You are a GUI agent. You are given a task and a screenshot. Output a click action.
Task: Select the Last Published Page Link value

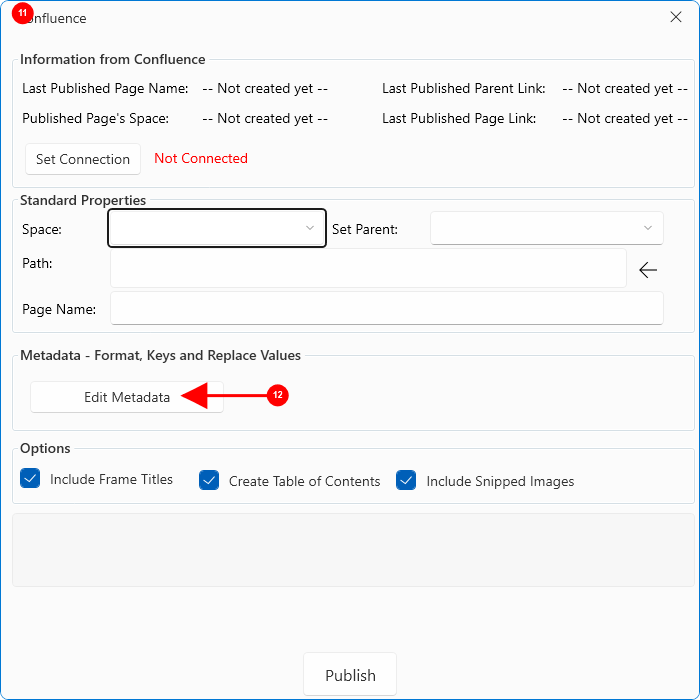(625, 118)
